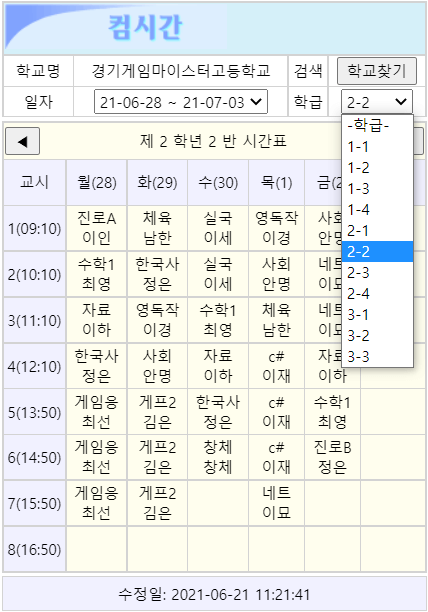
Task: Select the -학급- placeholder option
Action: click(377, 126)
